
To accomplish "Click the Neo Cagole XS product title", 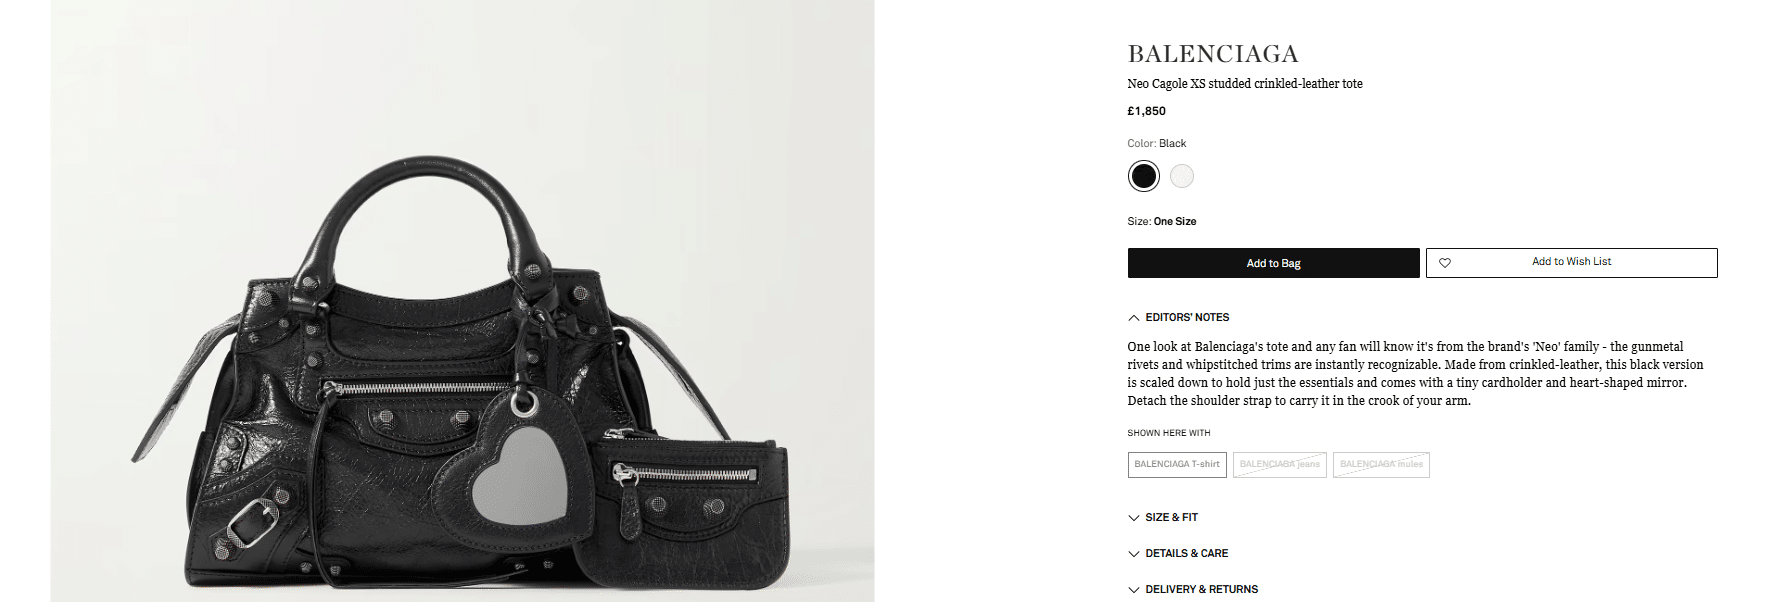I will coord(1244,84).
